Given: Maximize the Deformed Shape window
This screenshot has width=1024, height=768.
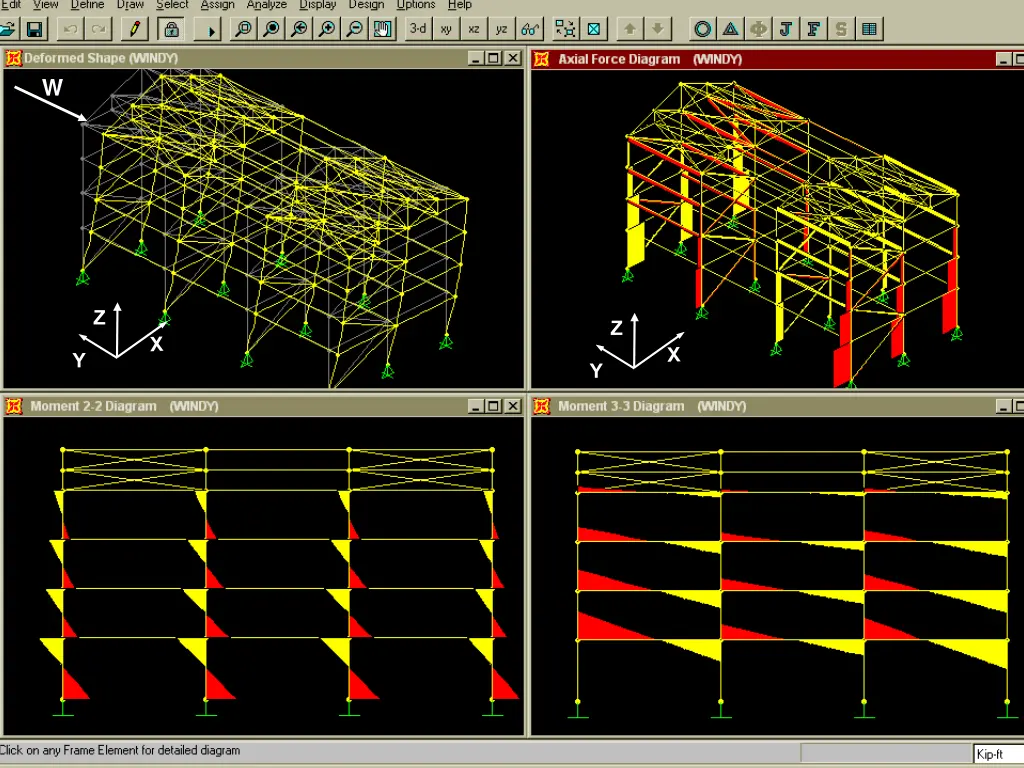Looking at the screenshot, I should coord(493,59).
